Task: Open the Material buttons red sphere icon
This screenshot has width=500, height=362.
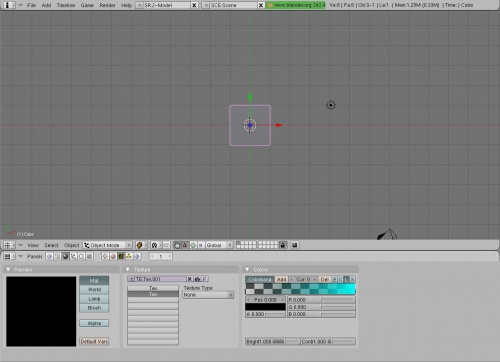Action: 113,256
